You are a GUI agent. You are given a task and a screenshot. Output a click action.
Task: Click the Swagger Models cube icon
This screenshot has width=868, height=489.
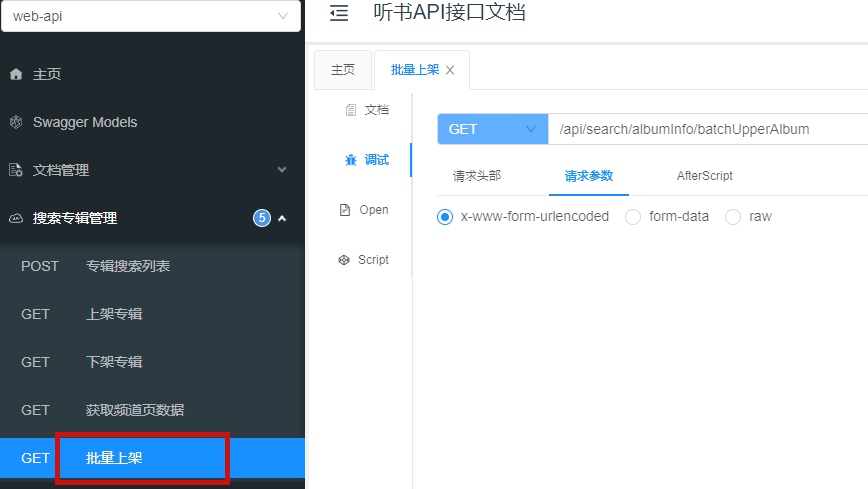pyautogui.click(x=16, y=122)
